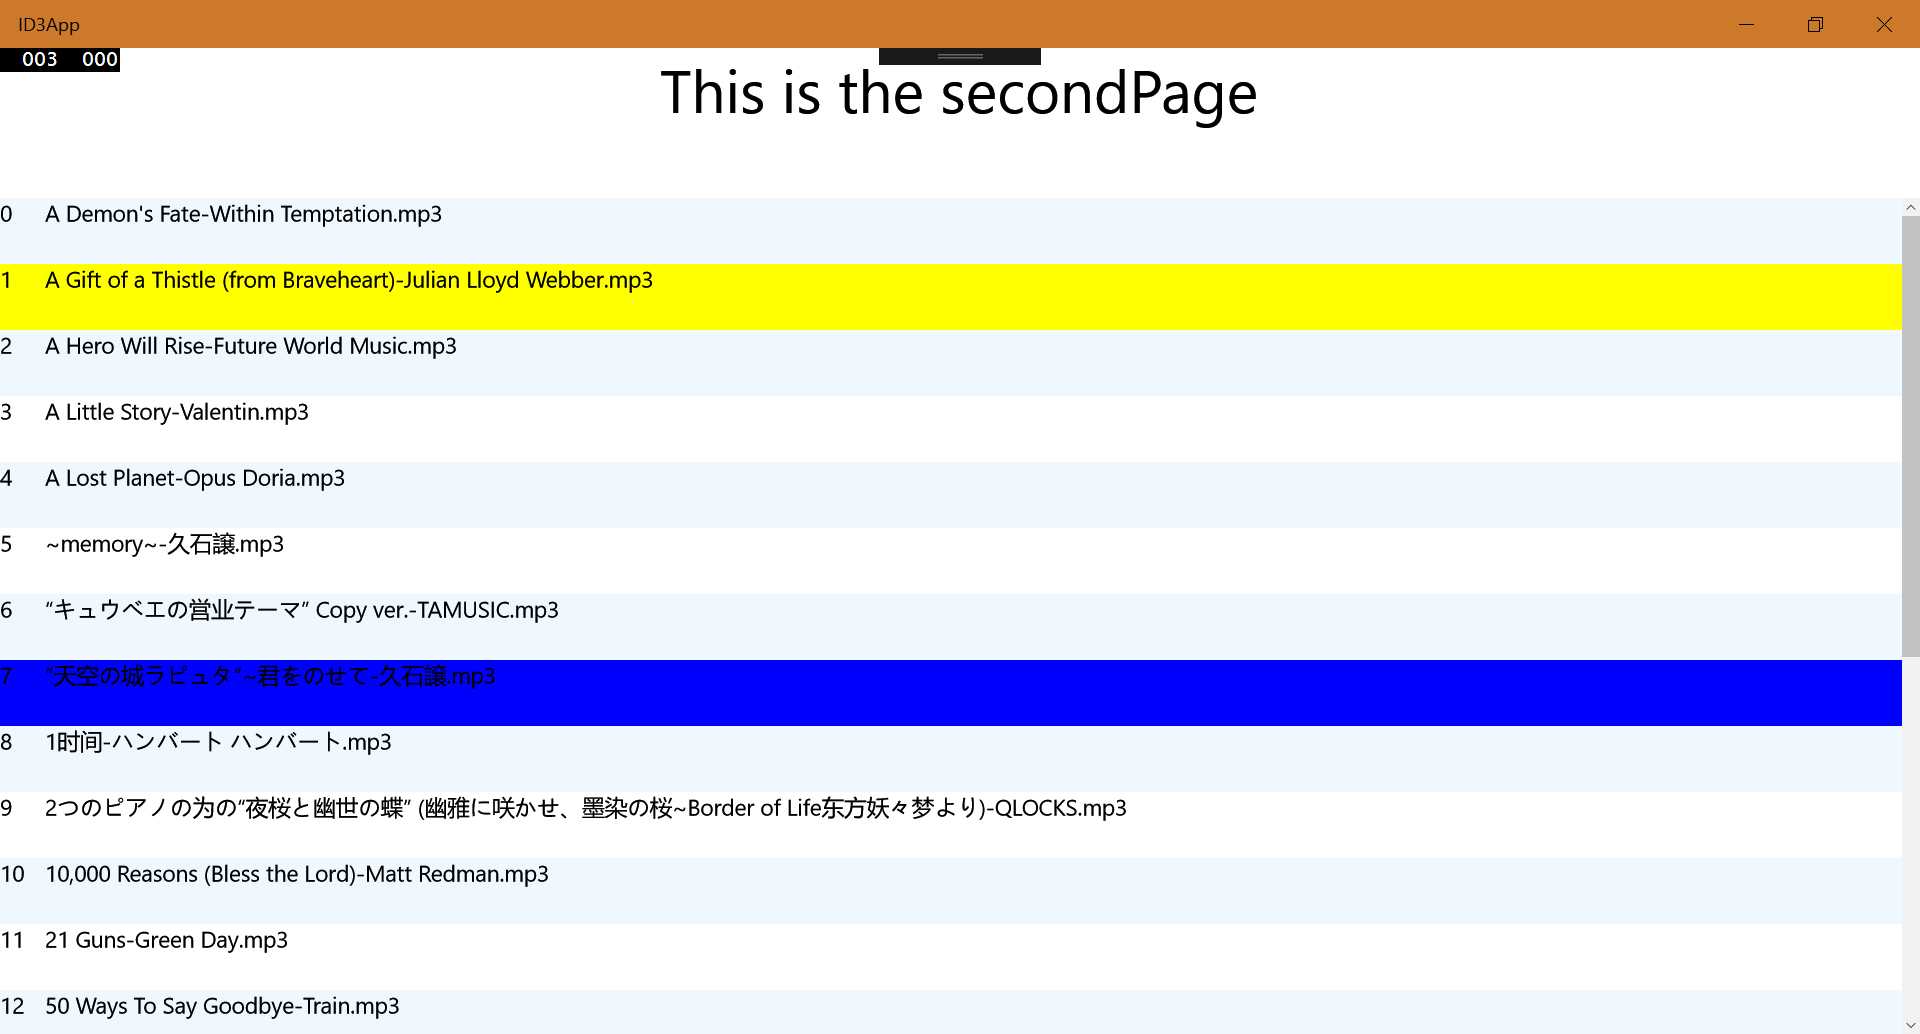
Task: Select A Gift of a Thistle track row
Action: 950,297
